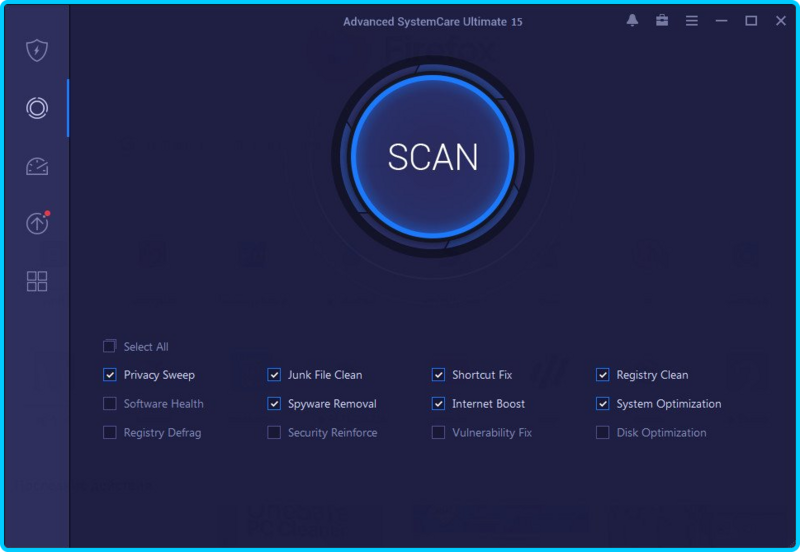The image size is (800, 552).
Task: Maximize the Advanced SystemCare window
Action: 751,20
